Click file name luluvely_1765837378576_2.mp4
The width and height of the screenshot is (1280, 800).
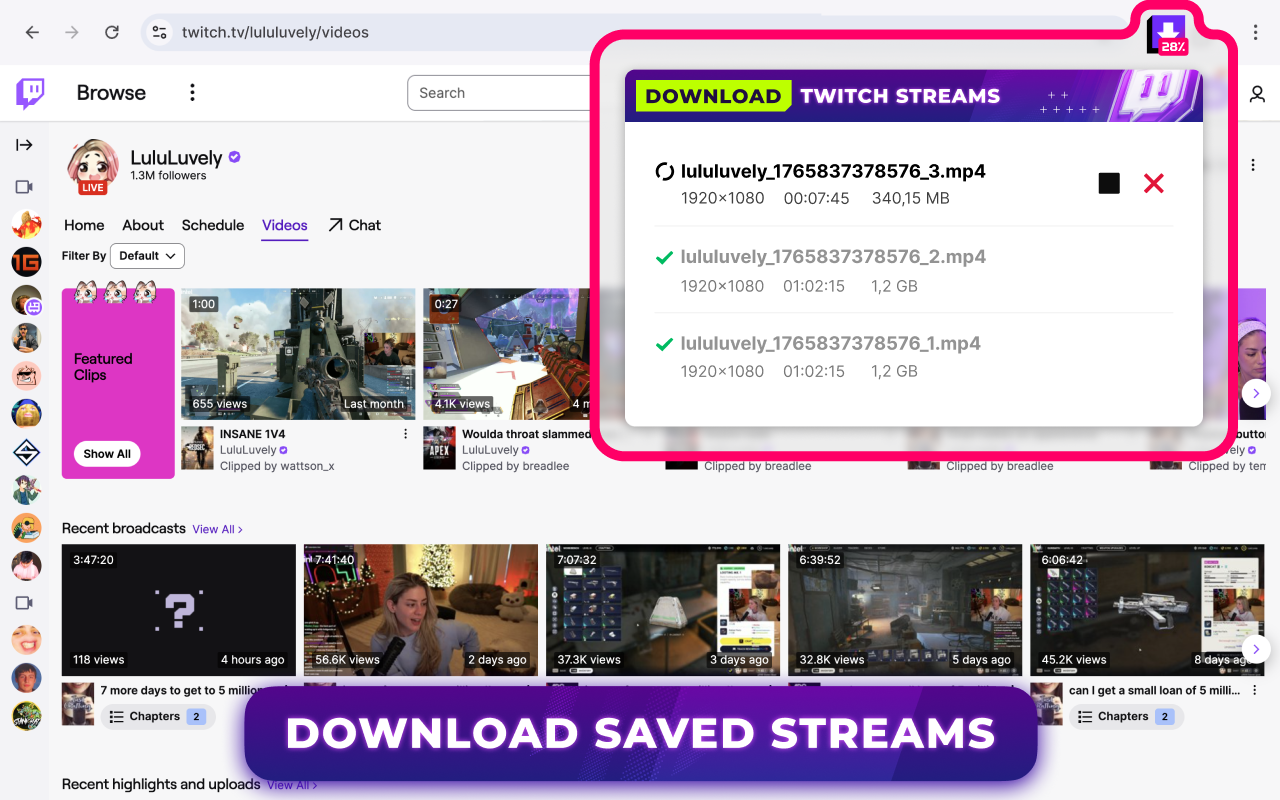click(x=833, y=257)
